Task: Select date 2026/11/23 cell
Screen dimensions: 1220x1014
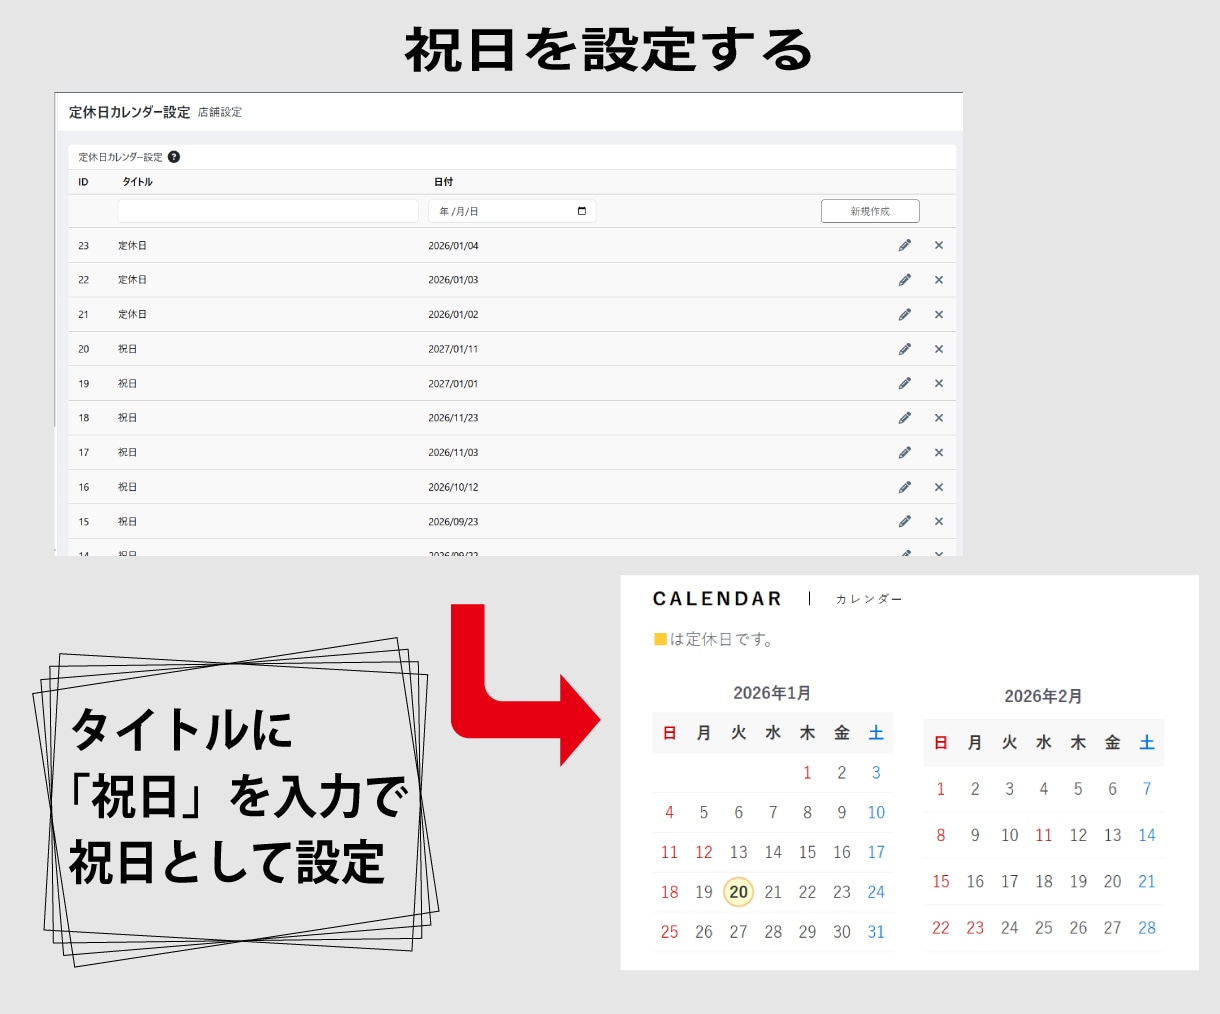Action: pyautogui.click(x=453, y=418)
